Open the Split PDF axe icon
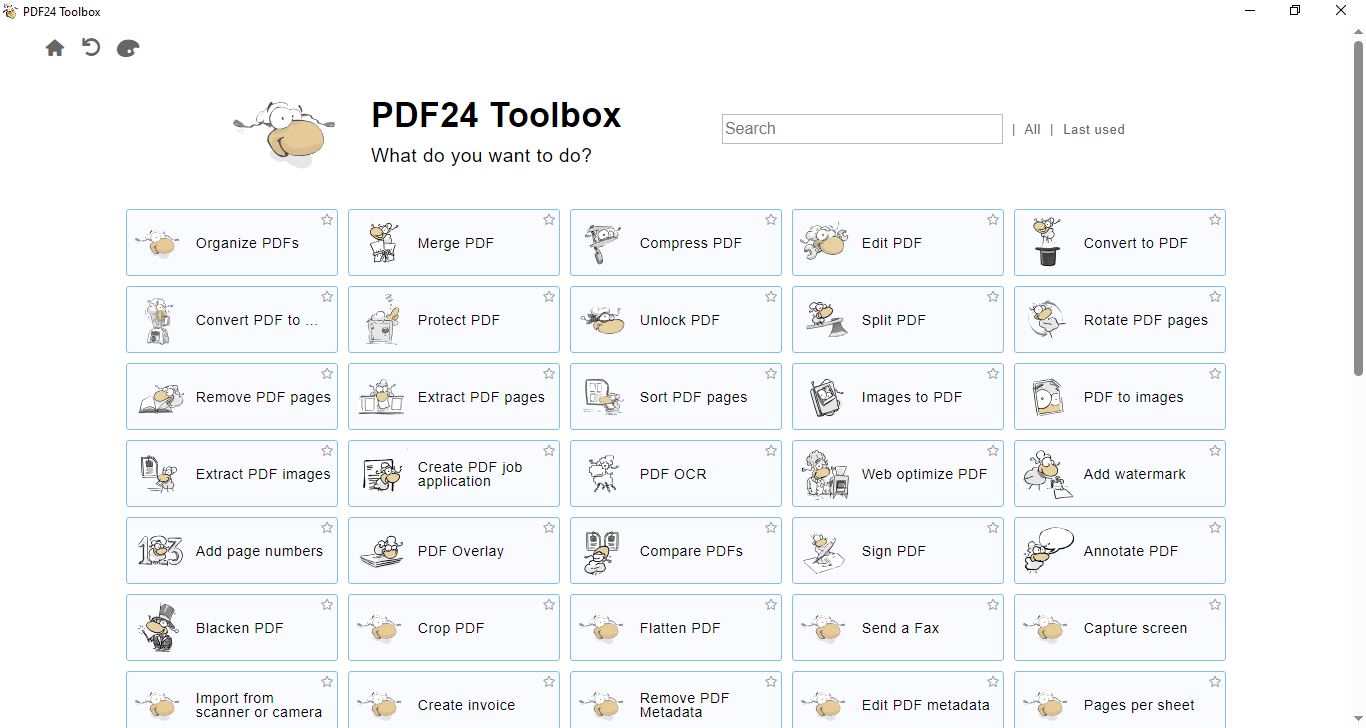Screen dimensions: 1366x728 coord(826,320)
